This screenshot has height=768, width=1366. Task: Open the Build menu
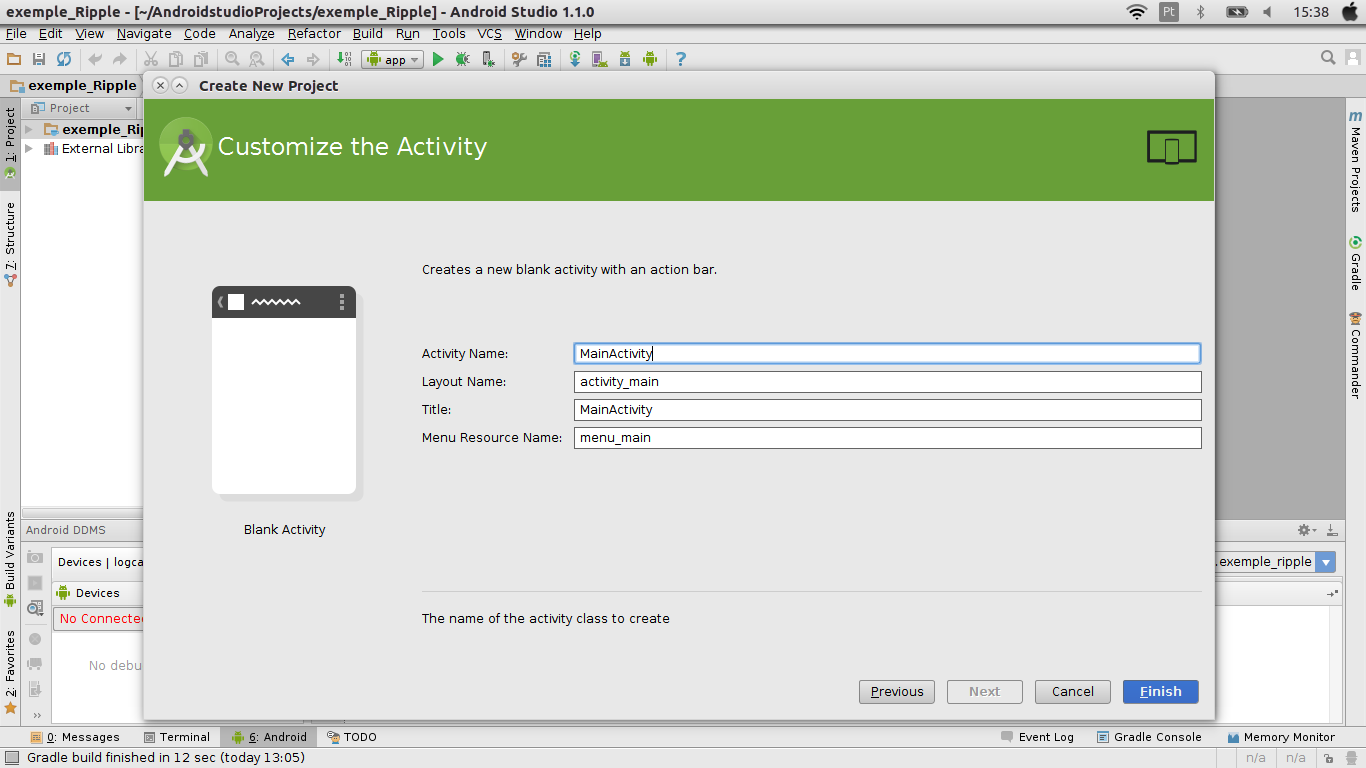tap(368, 33)
